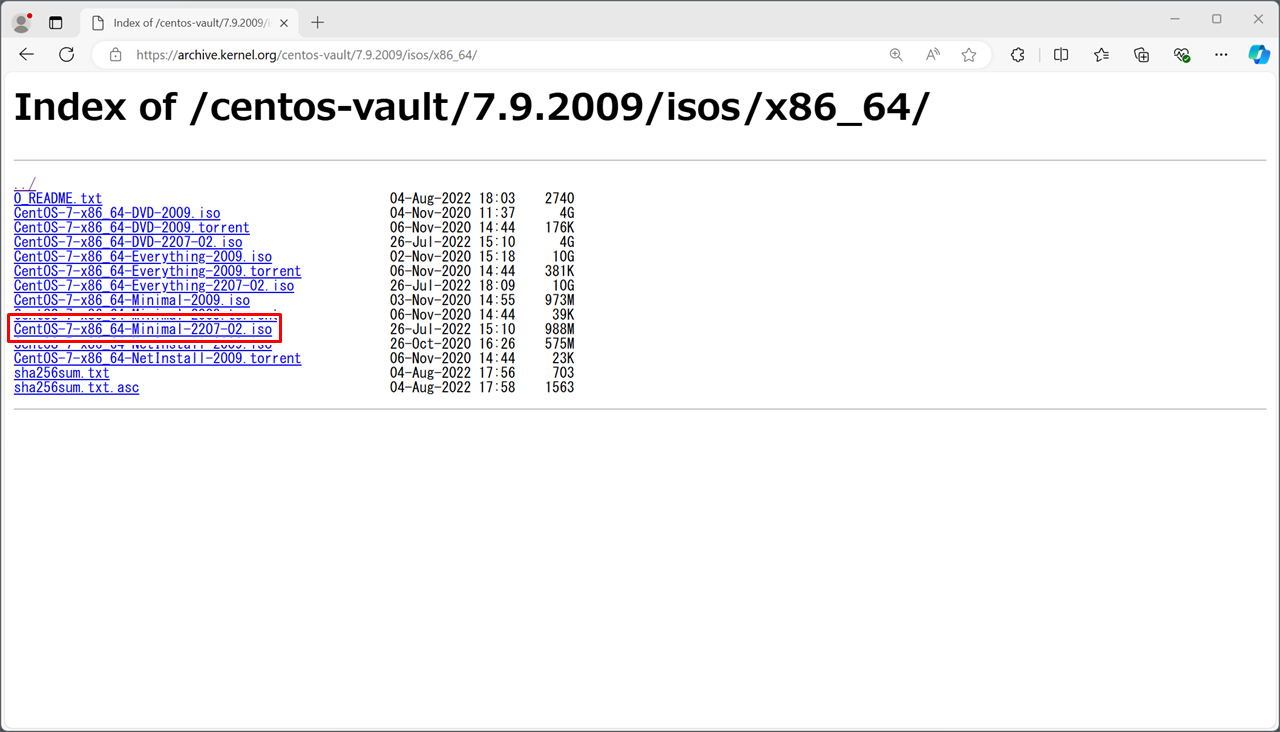Download CentOS-7-x86_64-Minimal-2207-02.iso

[x=143, y=329]
